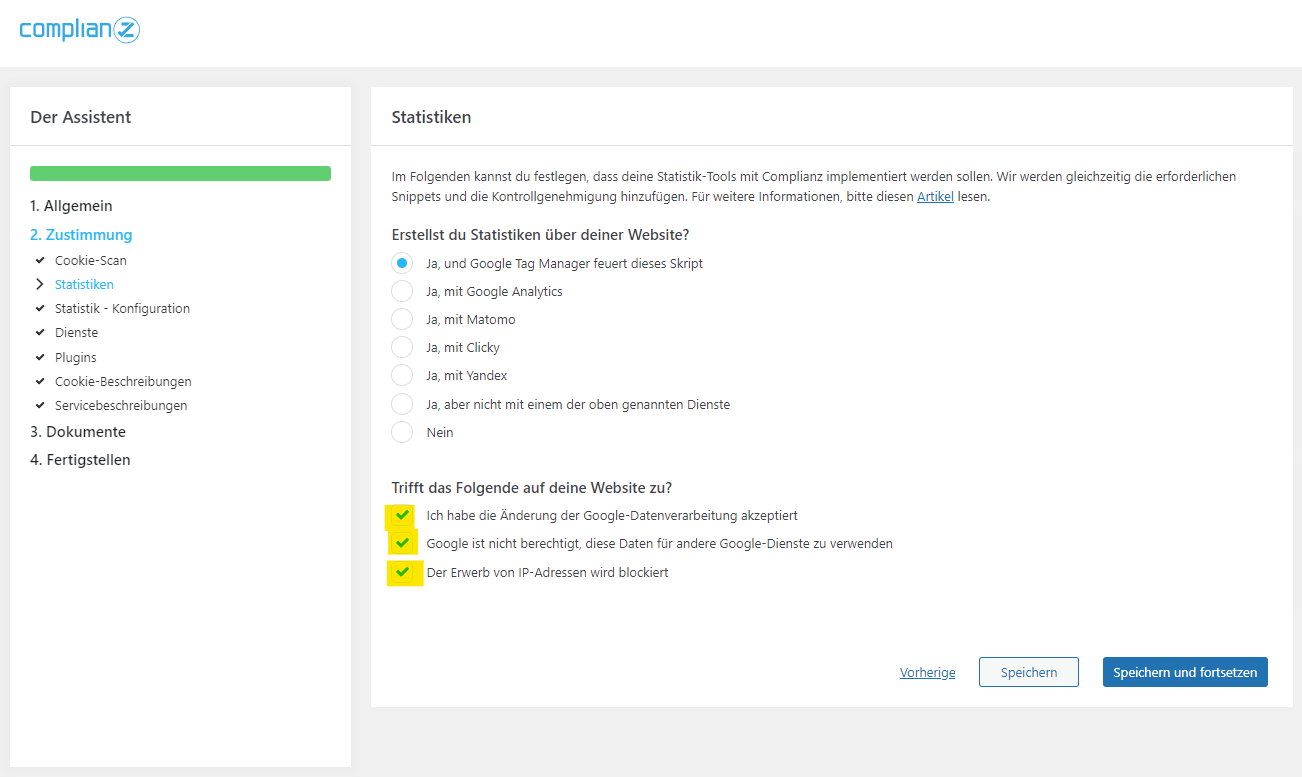This screenshot has width=1302, height=777.
Task: Select 'Ja, mit Google Analytics' option
Action: coord(402,291)
